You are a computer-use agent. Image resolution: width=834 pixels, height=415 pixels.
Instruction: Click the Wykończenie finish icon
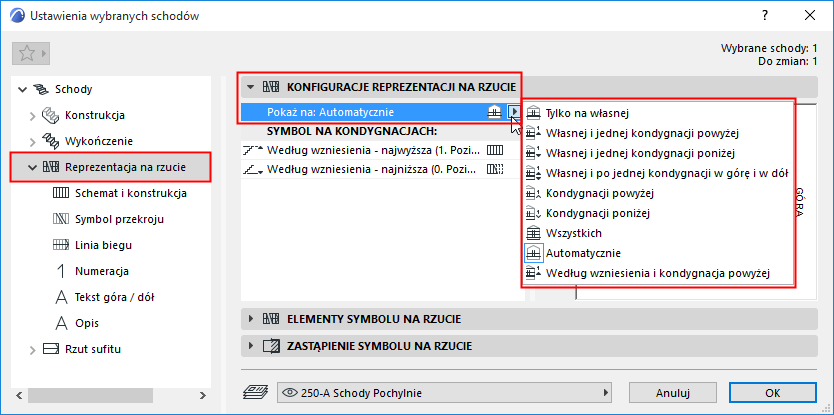click(x=49, y=141)
